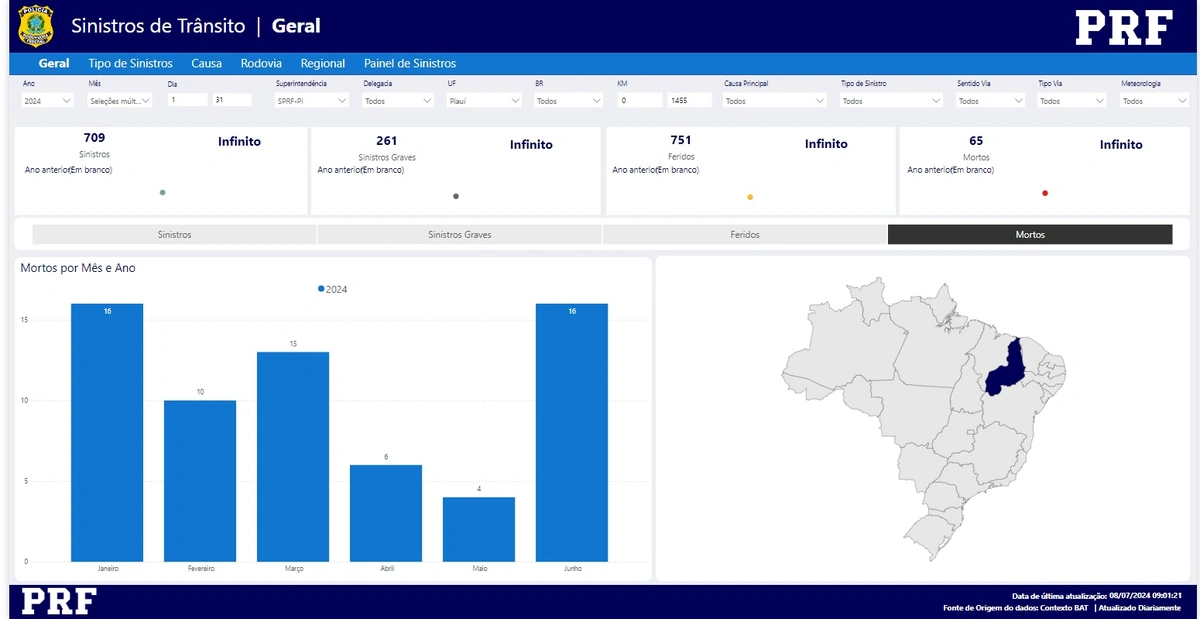Viewport: 1200px width, 619px height.
Task: Click the Abril bar showing 6
Action: 386,513
